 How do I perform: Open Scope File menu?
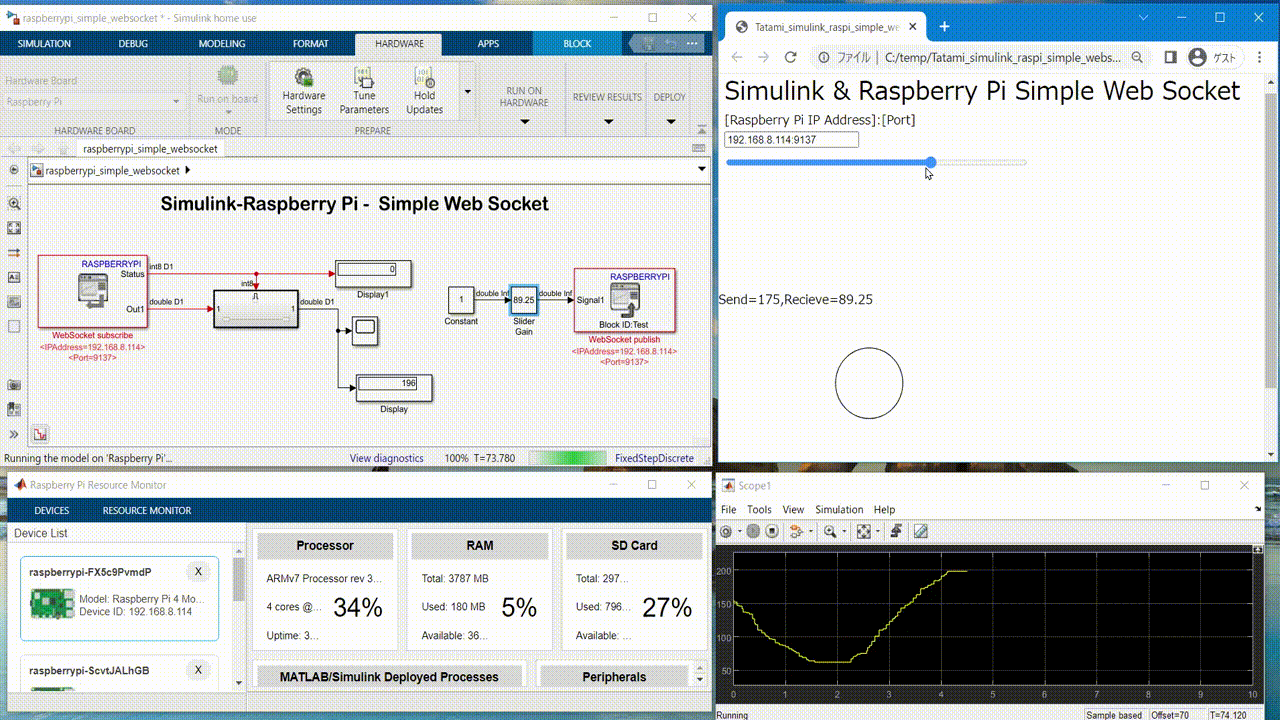(729, 510)
